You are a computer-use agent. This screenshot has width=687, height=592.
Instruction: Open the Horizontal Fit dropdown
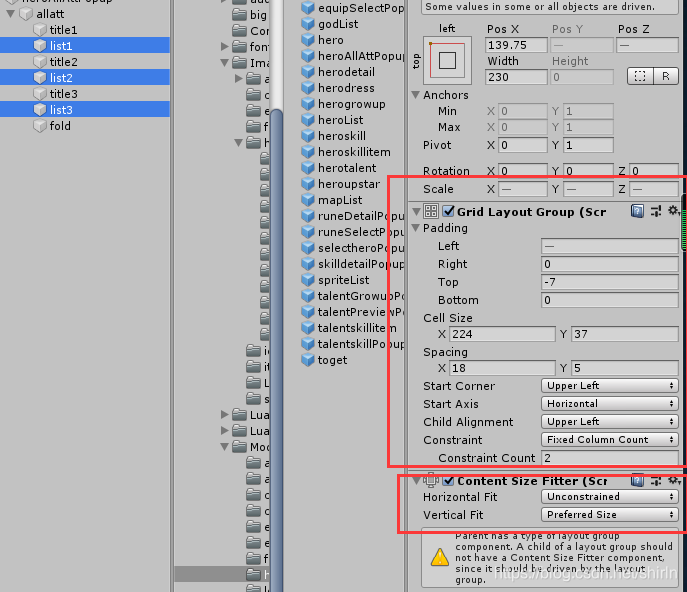click(609, 496)
